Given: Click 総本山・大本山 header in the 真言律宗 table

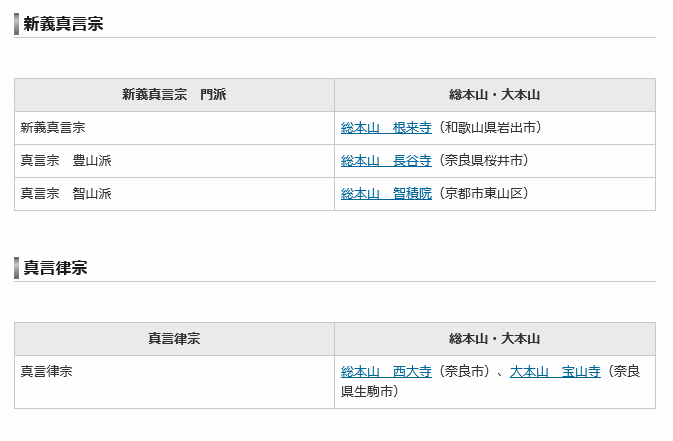Looking at the screenshot, I should 494,339.
